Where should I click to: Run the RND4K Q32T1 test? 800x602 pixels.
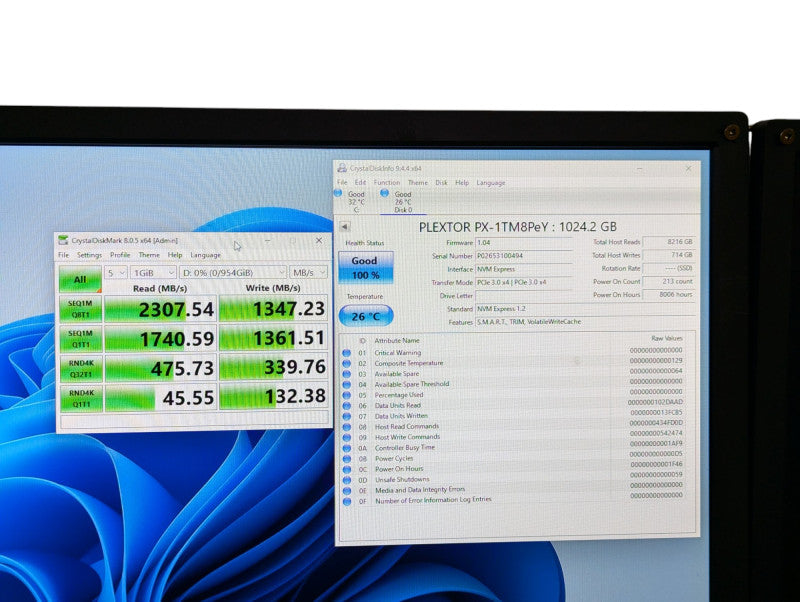(x=81, y=368)
